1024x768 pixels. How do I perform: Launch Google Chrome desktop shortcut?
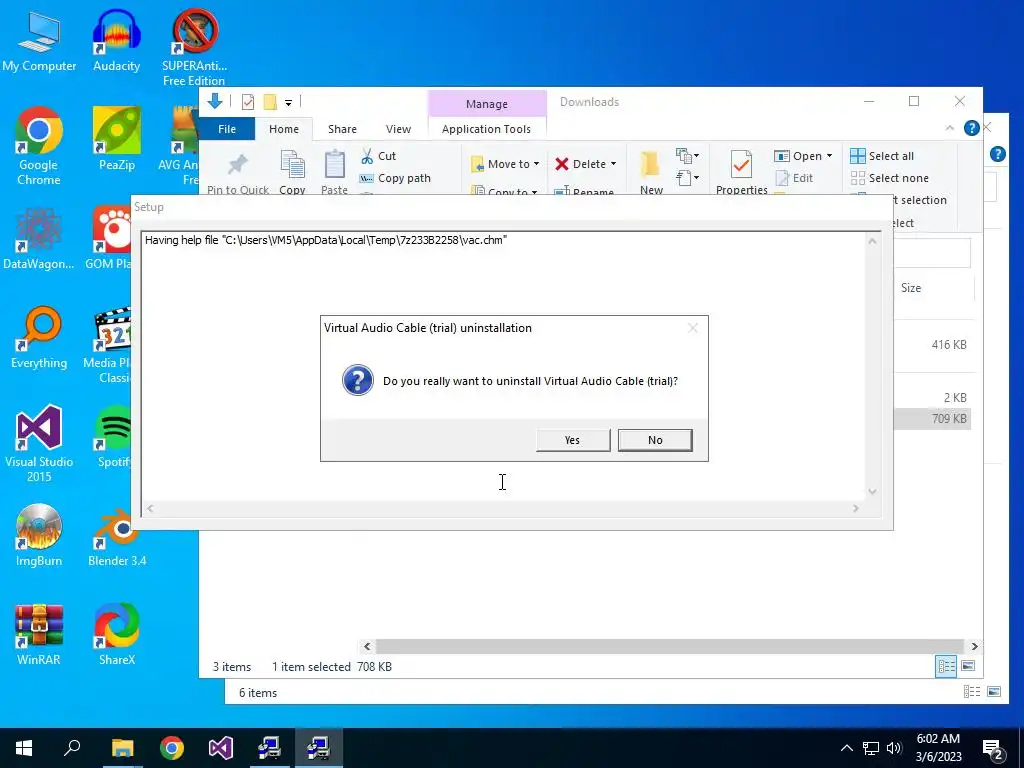pyautogui.click(x=39, y=146)
